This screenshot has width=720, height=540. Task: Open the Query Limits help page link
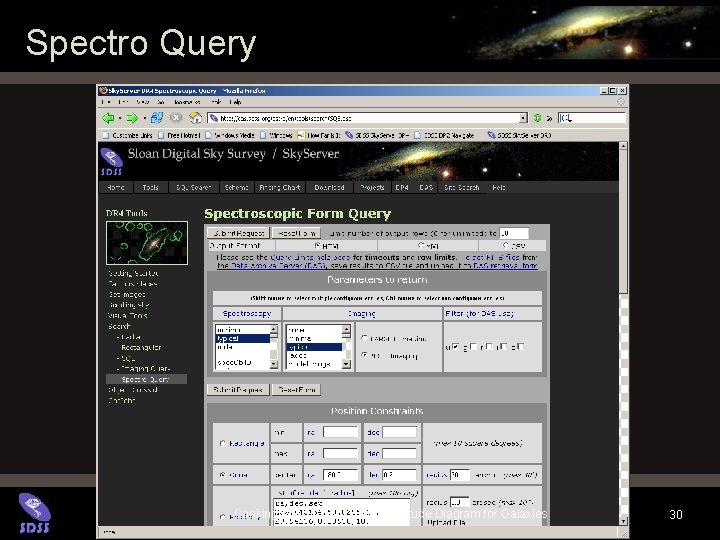point(310,257)
